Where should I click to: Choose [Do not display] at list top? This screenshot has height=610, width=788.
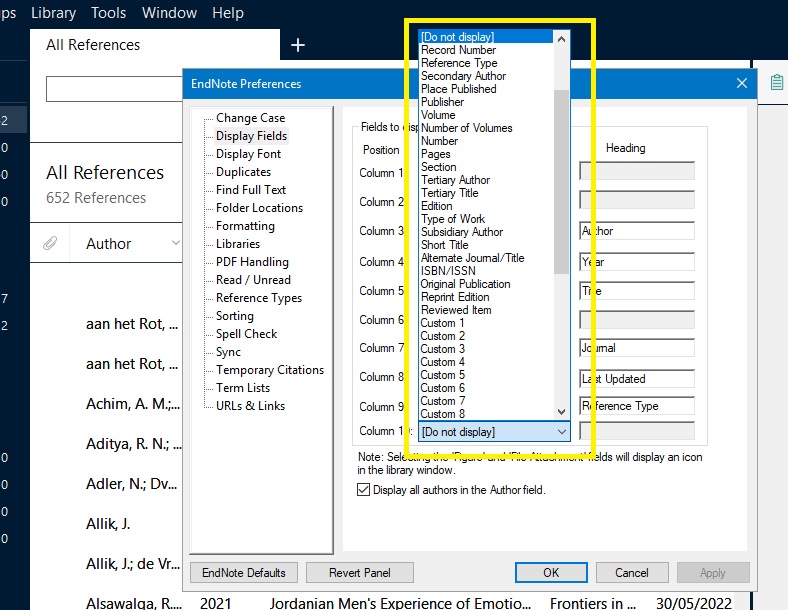point(485,37)
